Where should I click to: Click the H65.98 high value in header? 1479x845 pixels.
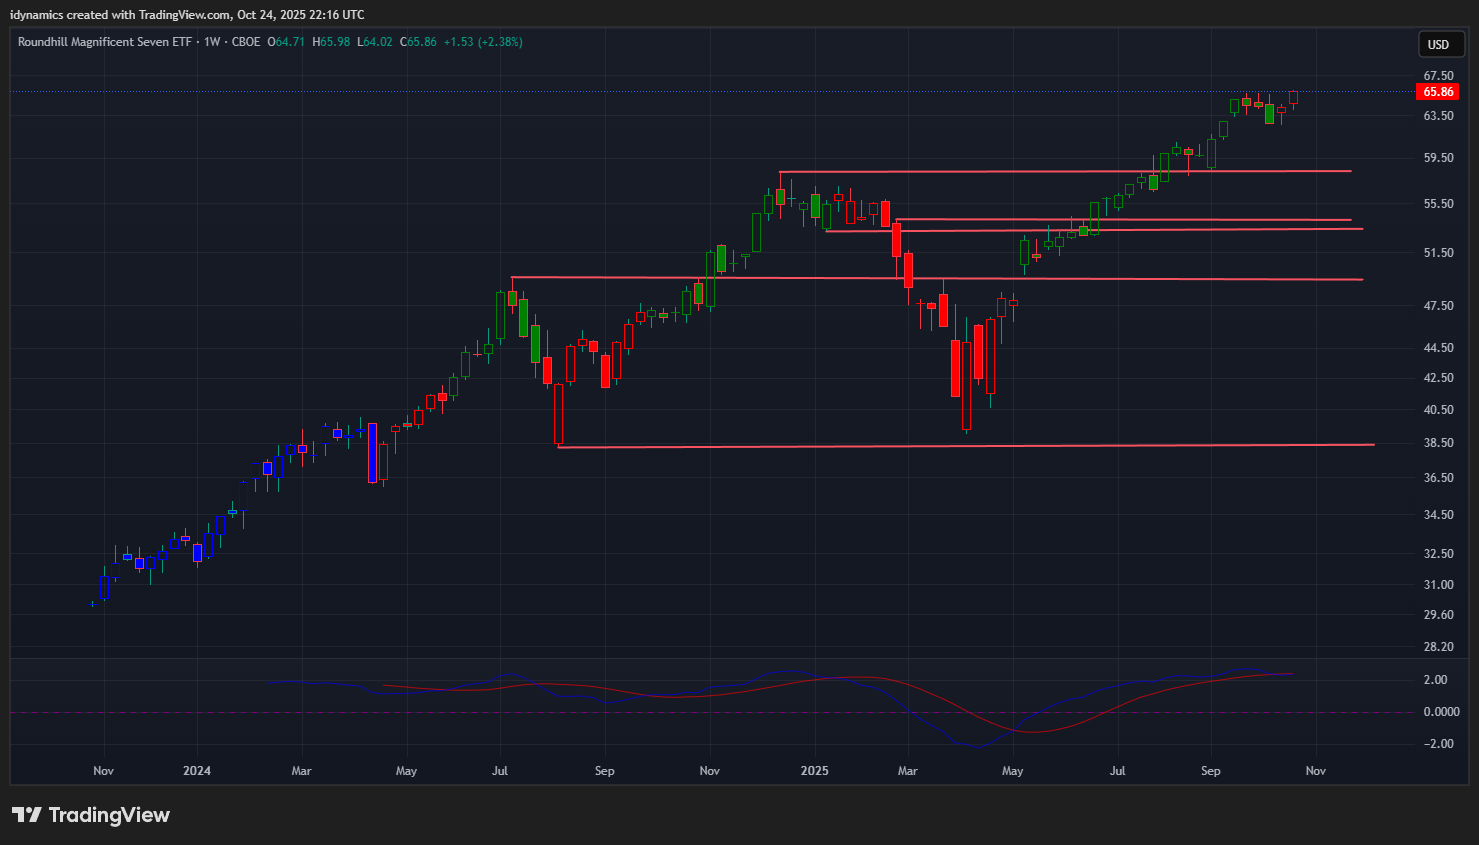(331, 42)
